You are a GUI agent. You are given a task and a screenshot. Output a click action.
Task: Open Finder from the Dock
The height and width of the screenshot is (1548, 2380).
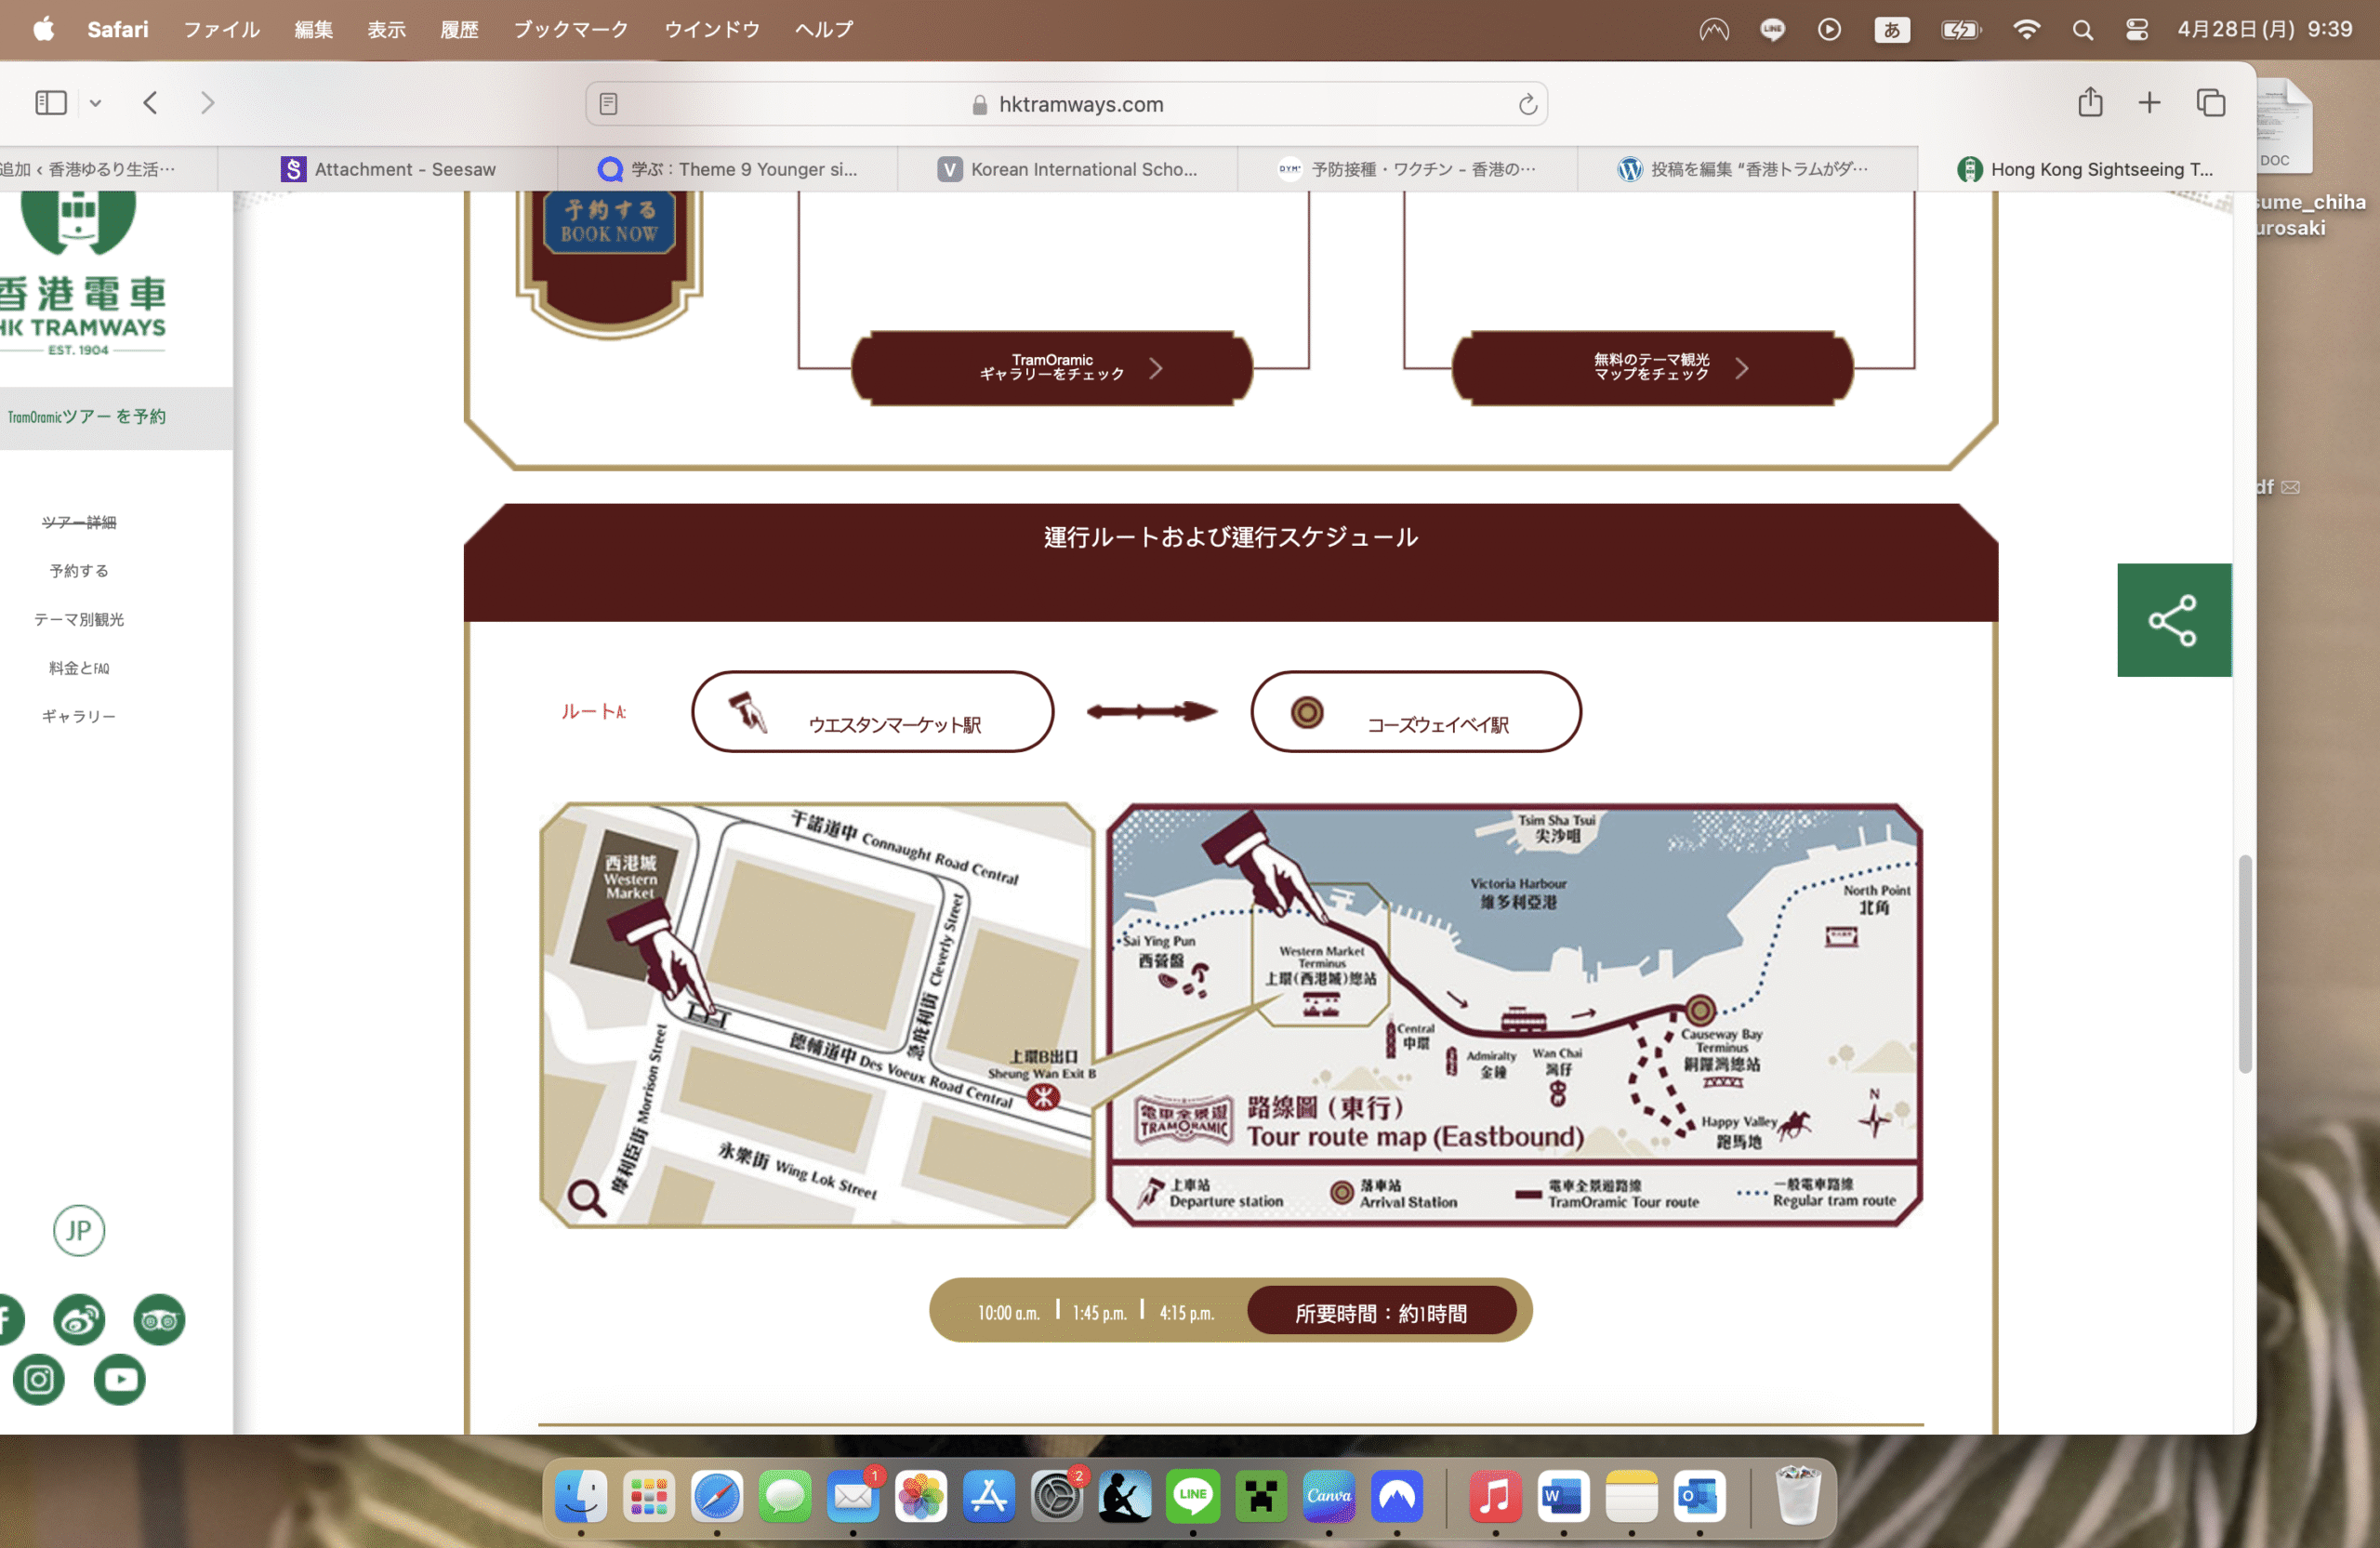coord(581,1497)
